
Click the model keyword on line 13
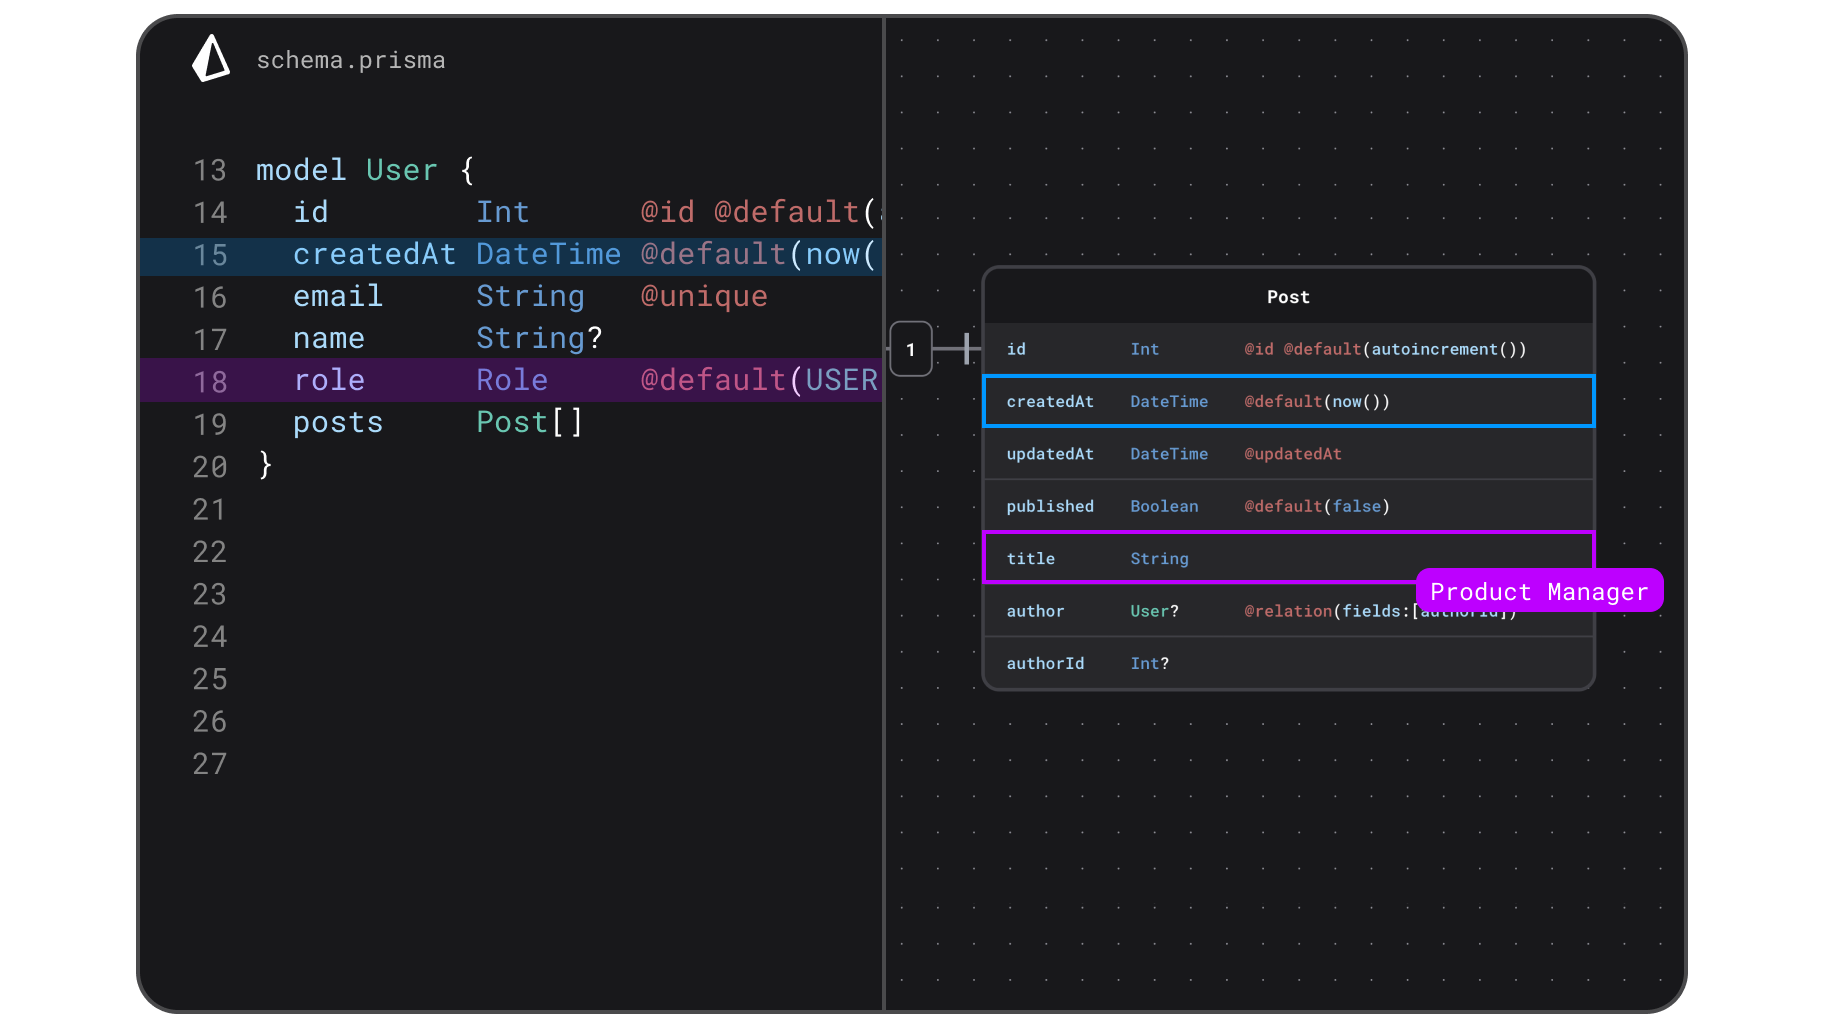coord(301,170)
